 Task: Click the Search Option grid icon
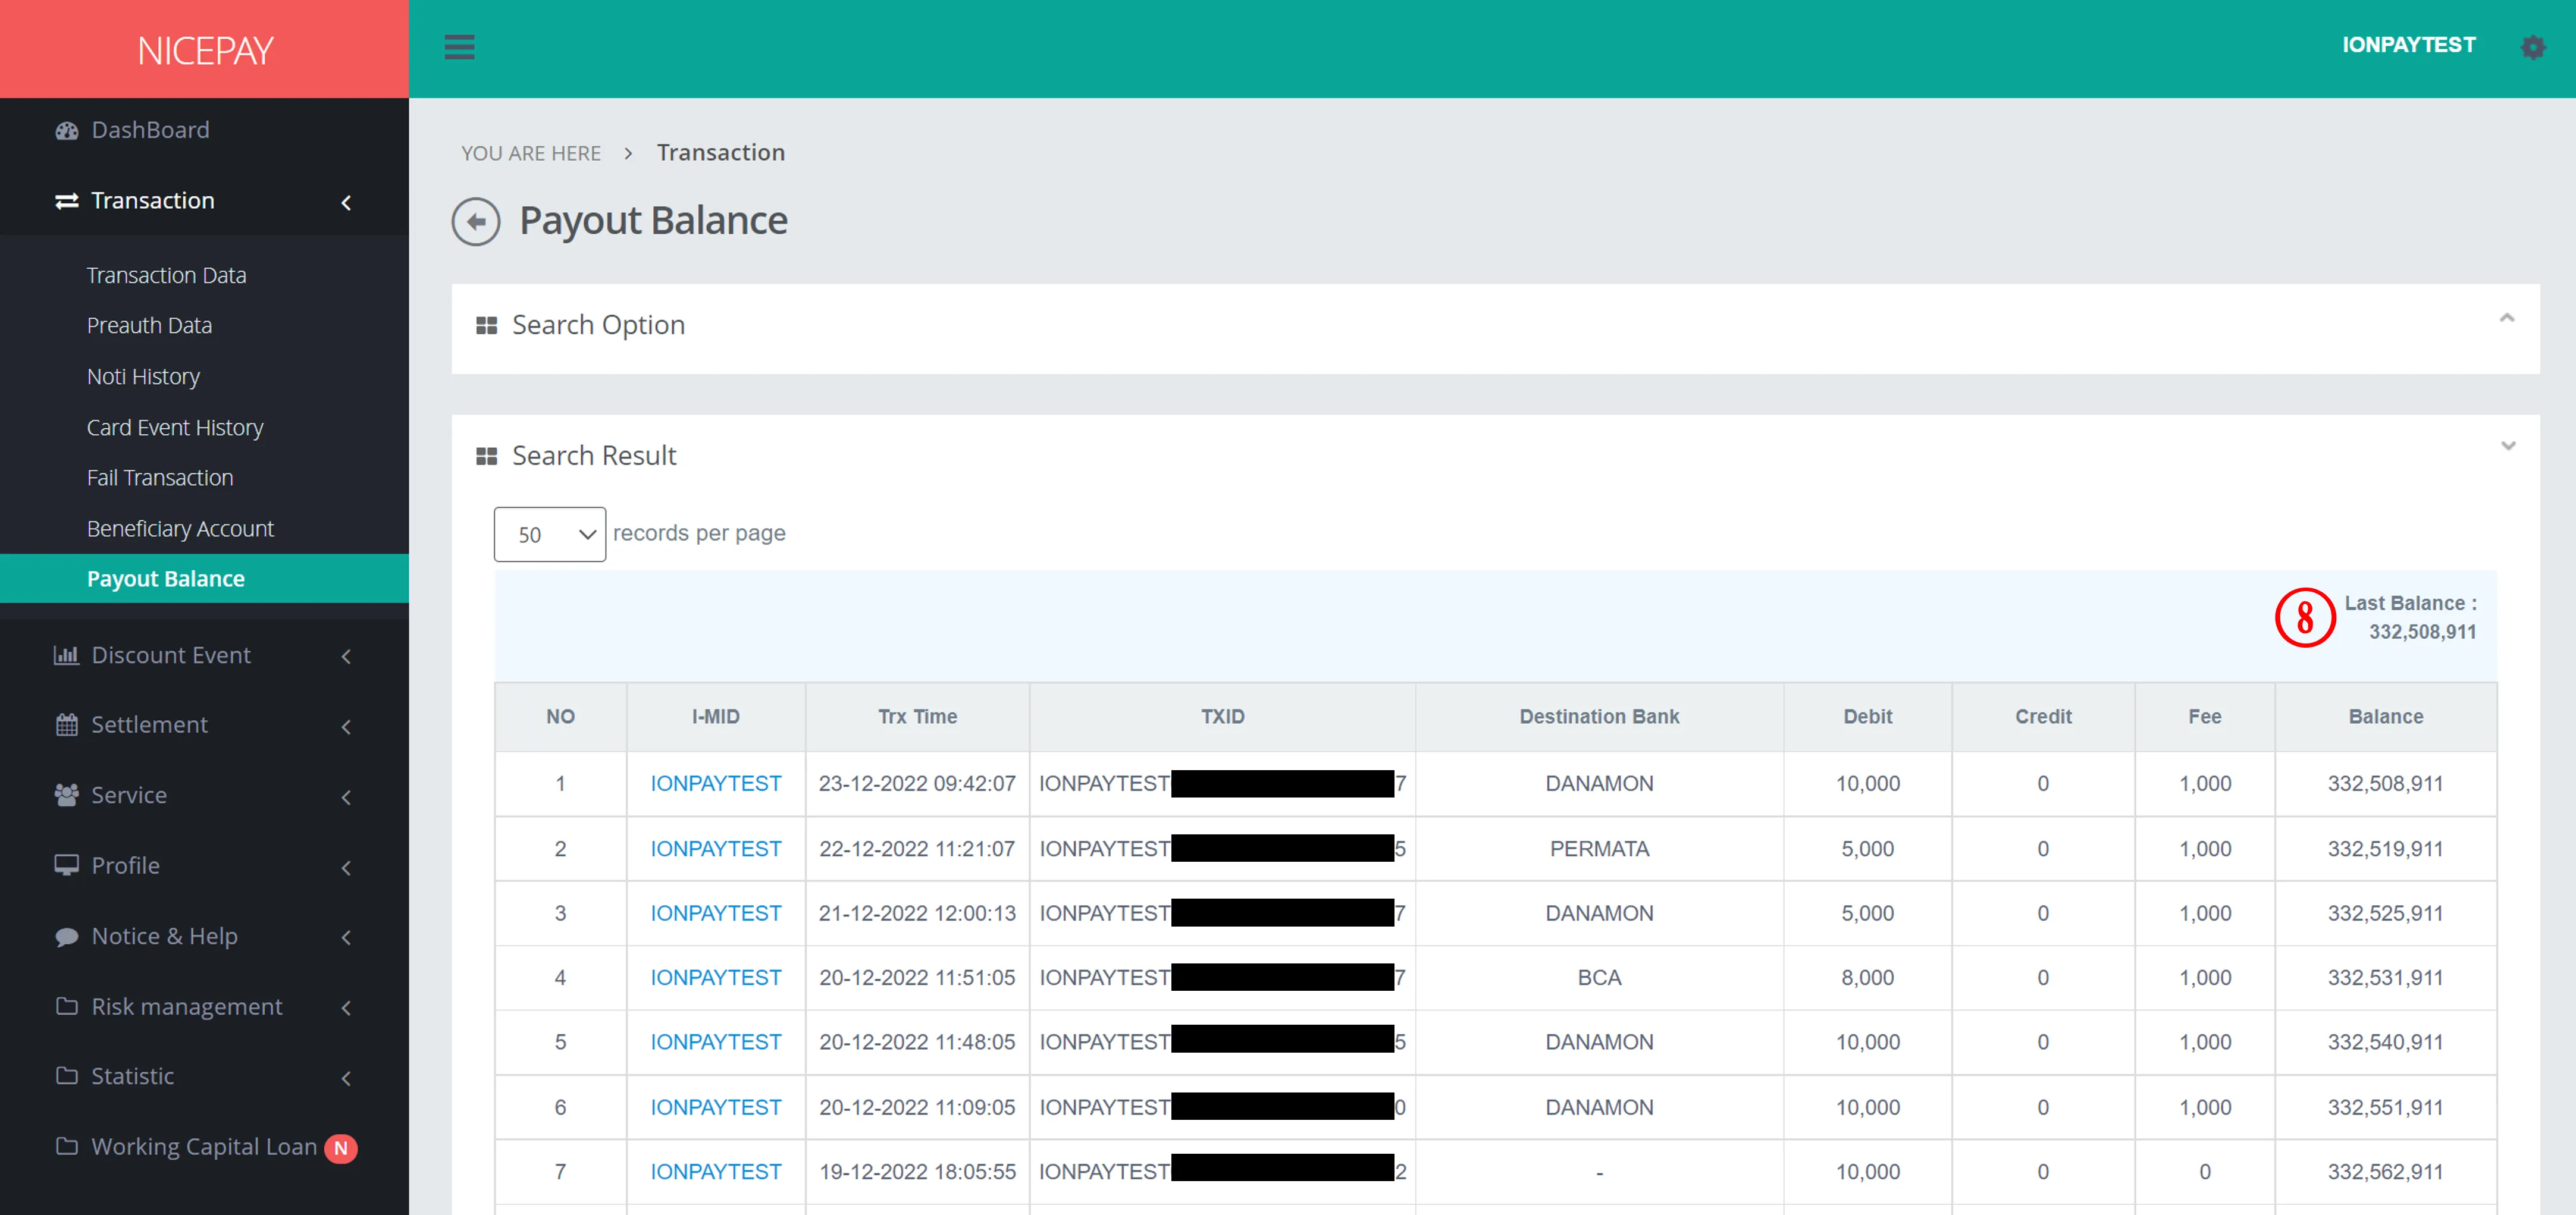[487, 326]
